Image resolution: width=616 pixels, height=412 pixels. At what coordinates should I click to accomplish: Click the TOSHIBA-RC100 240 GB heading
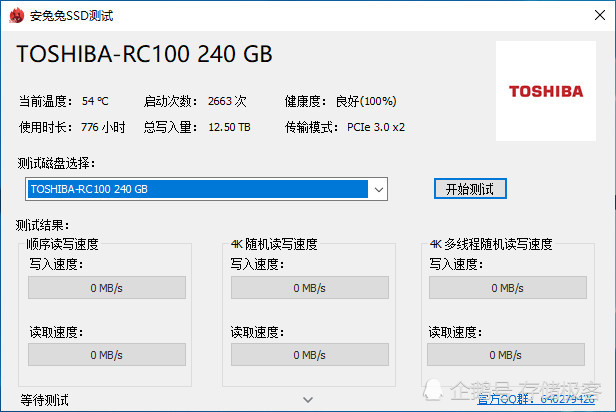(x=144, y=54)
